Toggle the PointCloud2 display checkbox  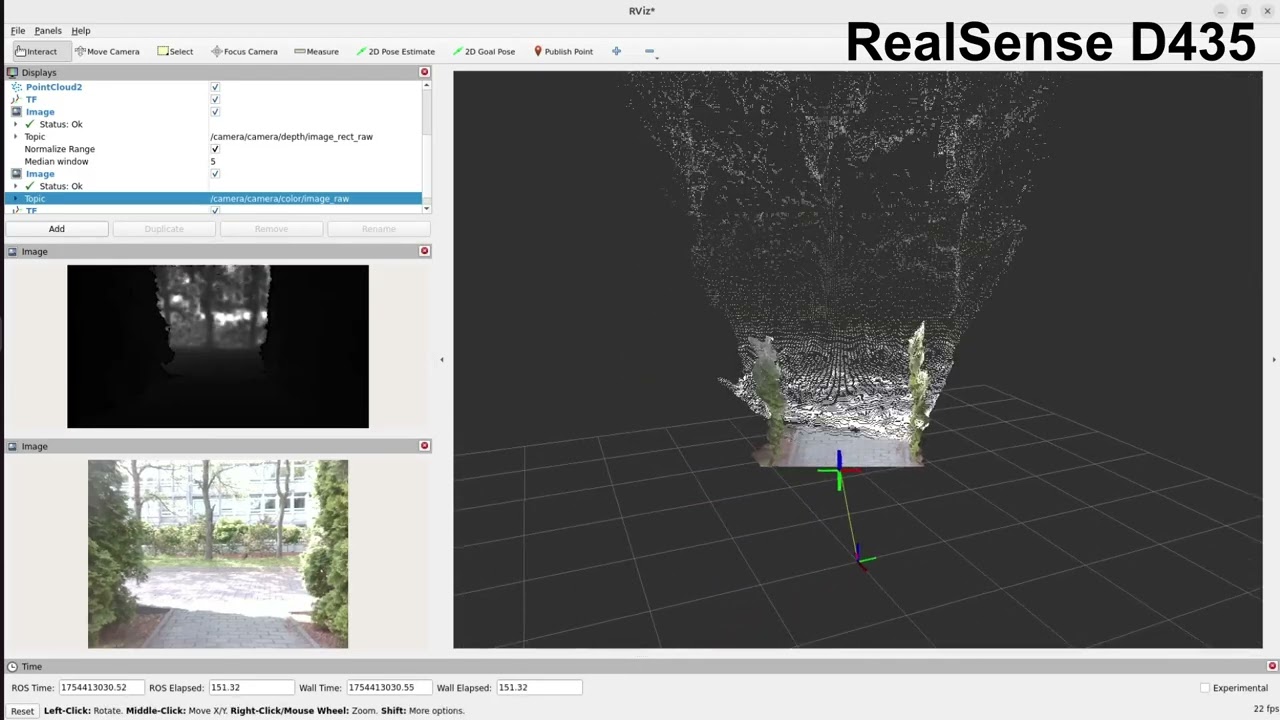[215, 87]
